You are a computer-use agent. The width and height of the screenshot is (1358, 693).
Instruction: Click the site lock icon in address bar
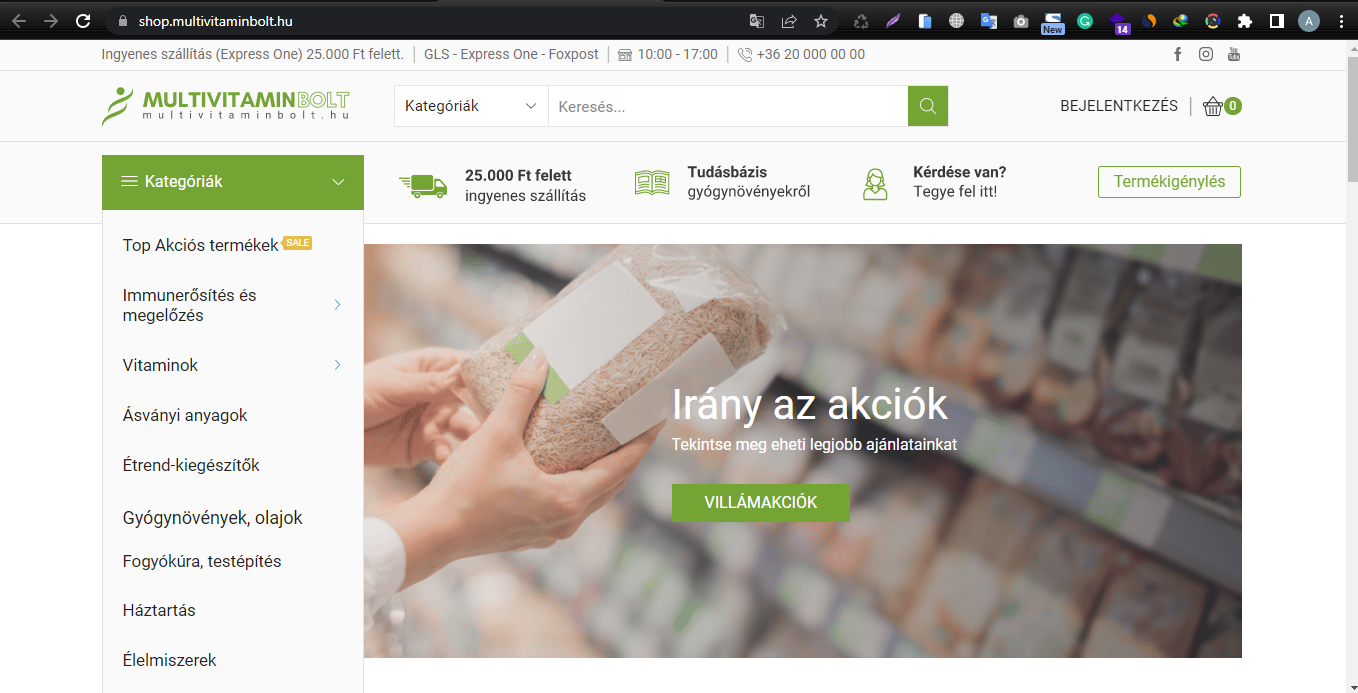tap(124, 20)
